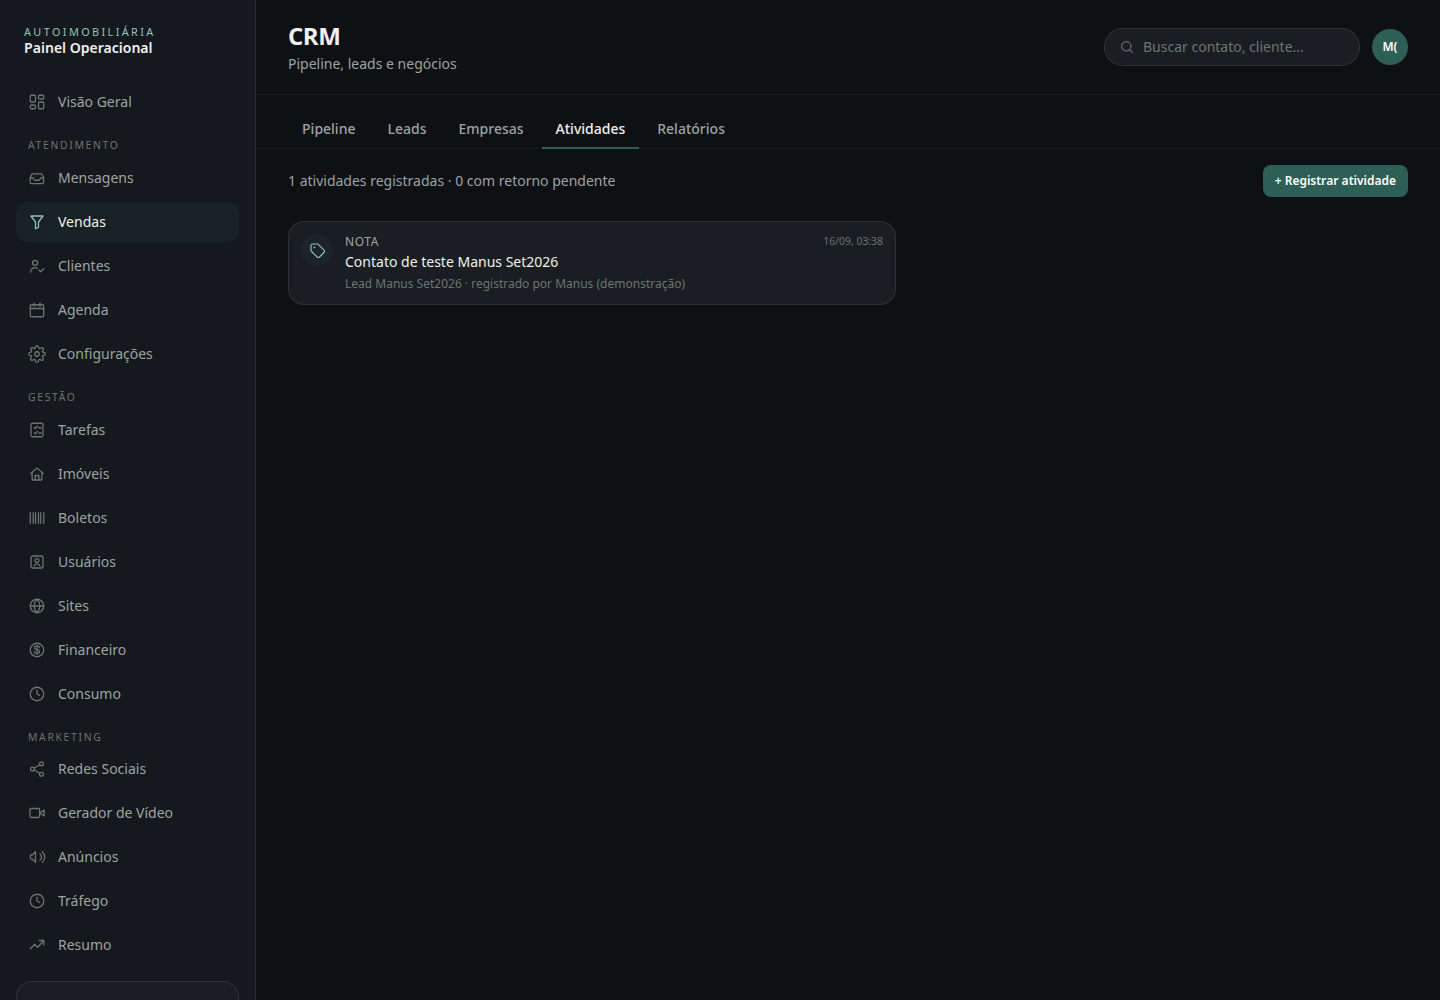Click the magnifier icon in the search box
Screen dimensions: 1440x1000
click(x=1127, y=47)
